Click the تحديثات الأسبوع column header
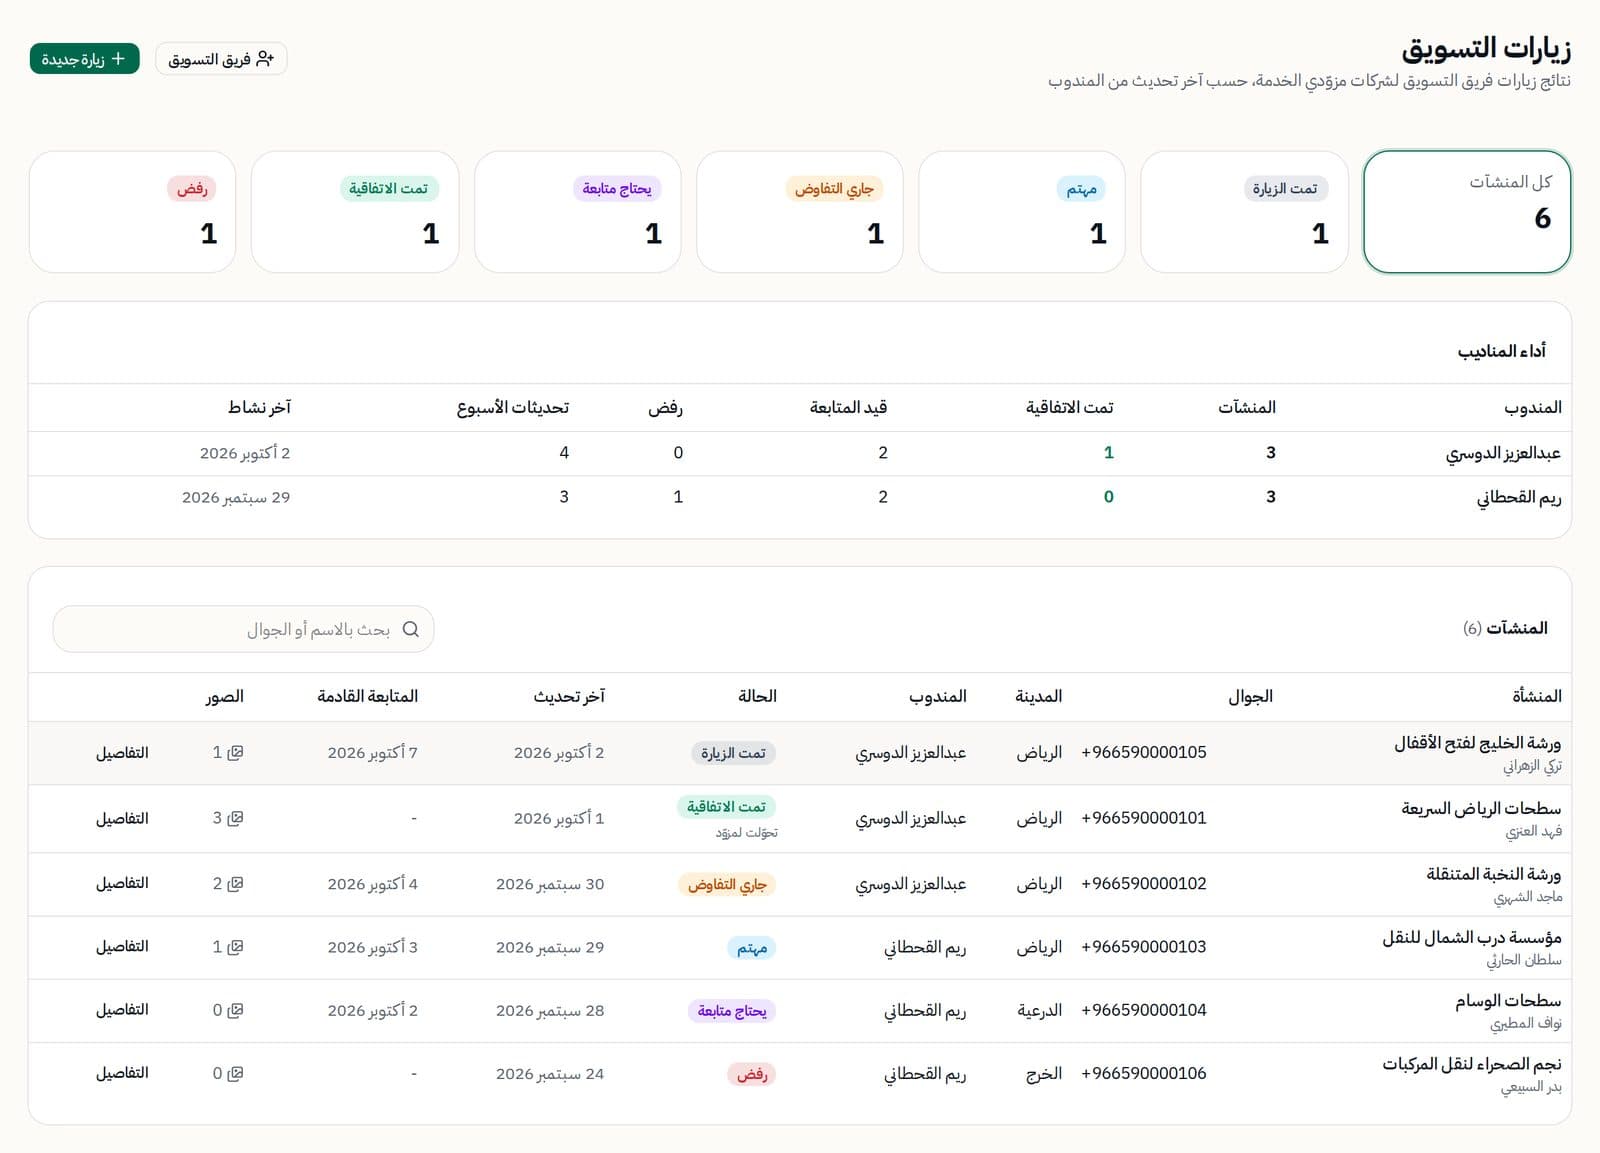This screenshot has height=1153, width=1600. pyautogui.click(x=513, y=408)
